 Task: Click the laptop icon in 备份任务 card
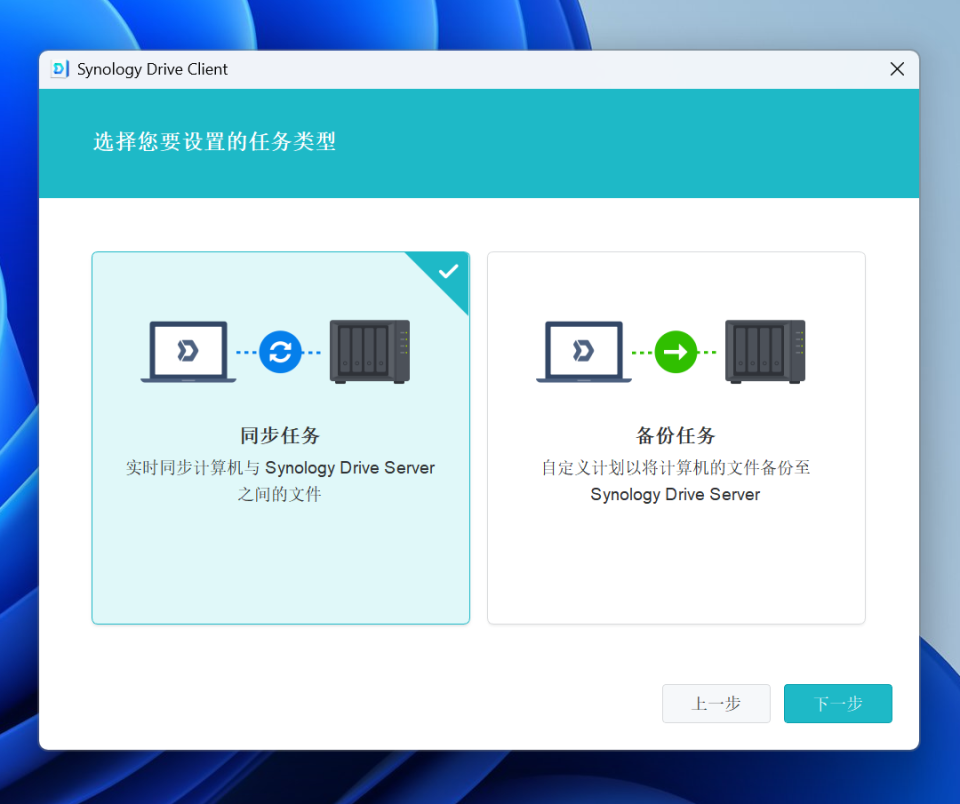tap(583, 352)
